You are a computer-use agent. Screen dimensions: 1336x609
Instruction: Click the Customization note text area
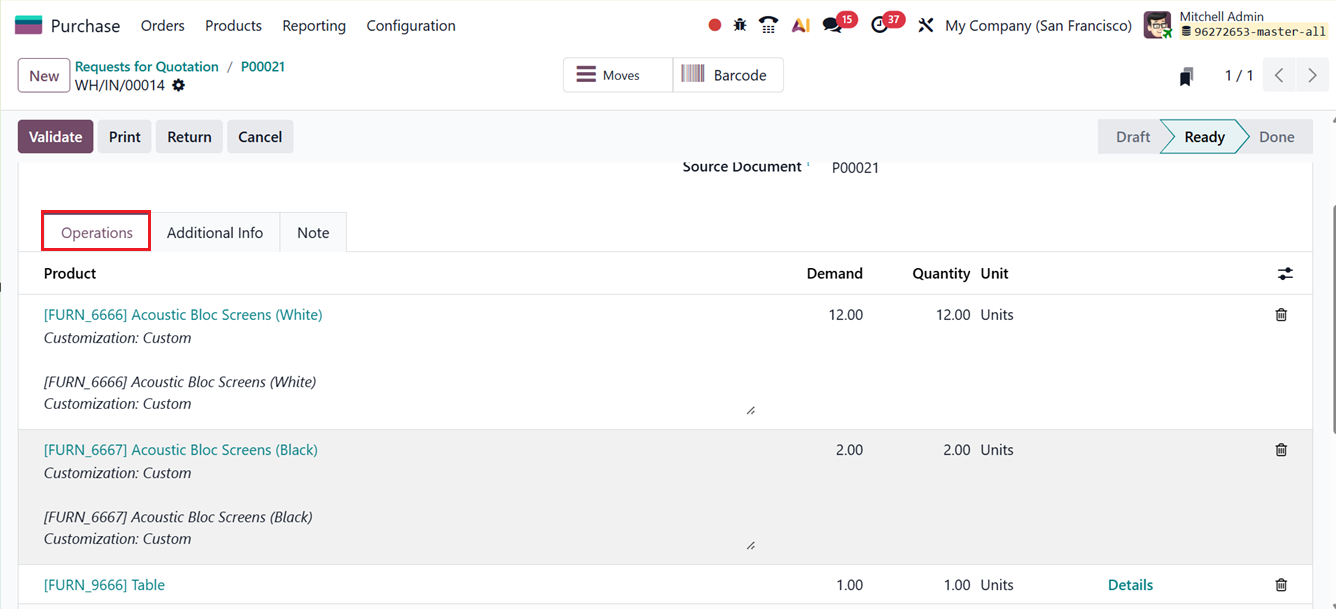[x=400, y=392]
